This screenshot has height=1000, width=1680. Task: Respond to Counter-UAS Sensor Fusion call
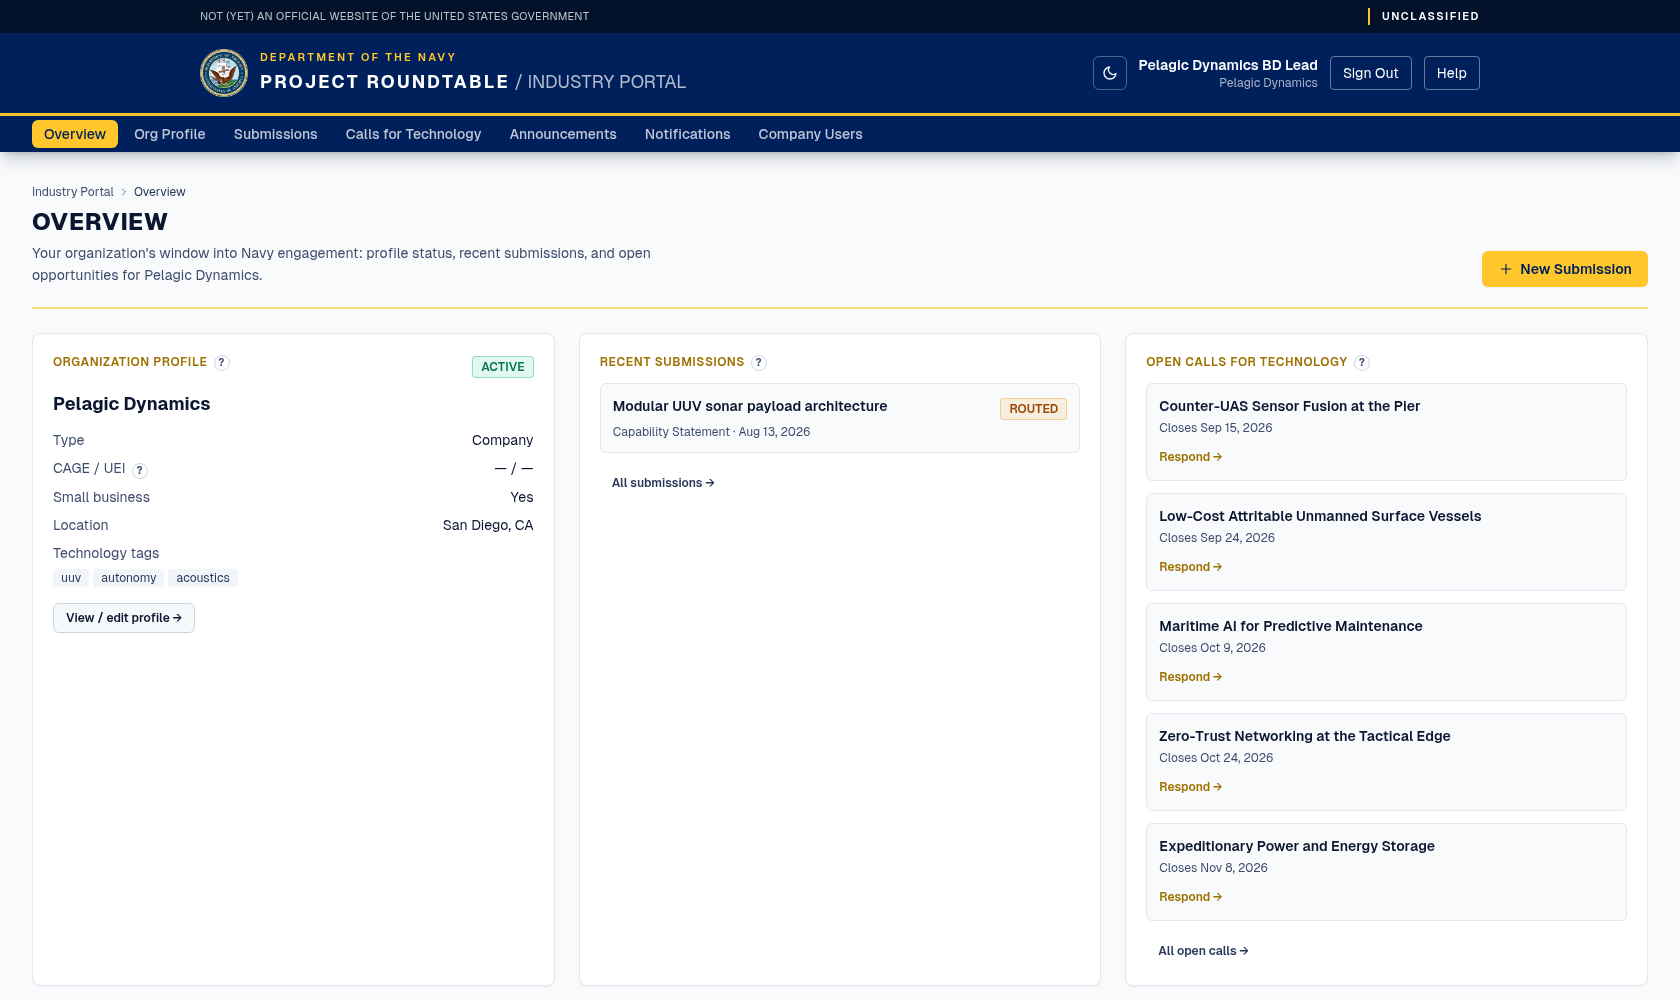[x=1190, y=457]
